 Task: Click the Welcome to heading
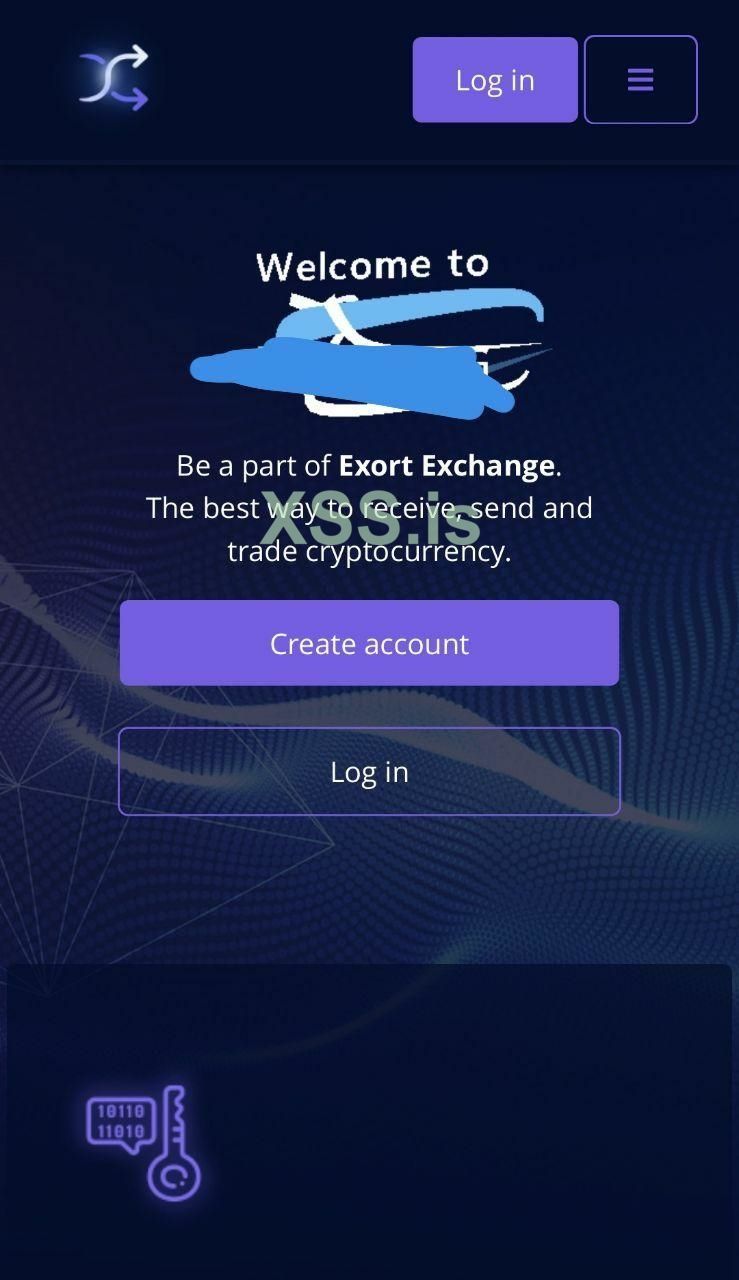[373, 266]
